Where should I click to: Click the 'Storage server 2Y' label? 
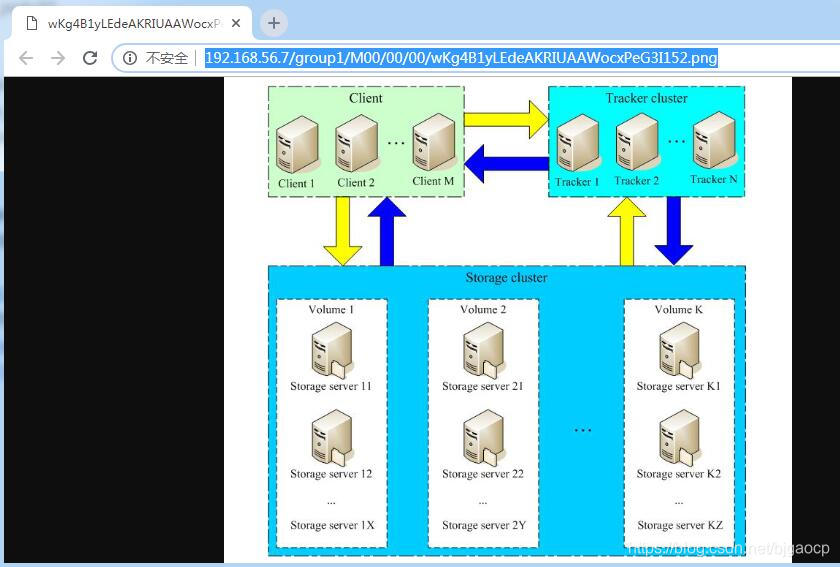tap(484, 525)
